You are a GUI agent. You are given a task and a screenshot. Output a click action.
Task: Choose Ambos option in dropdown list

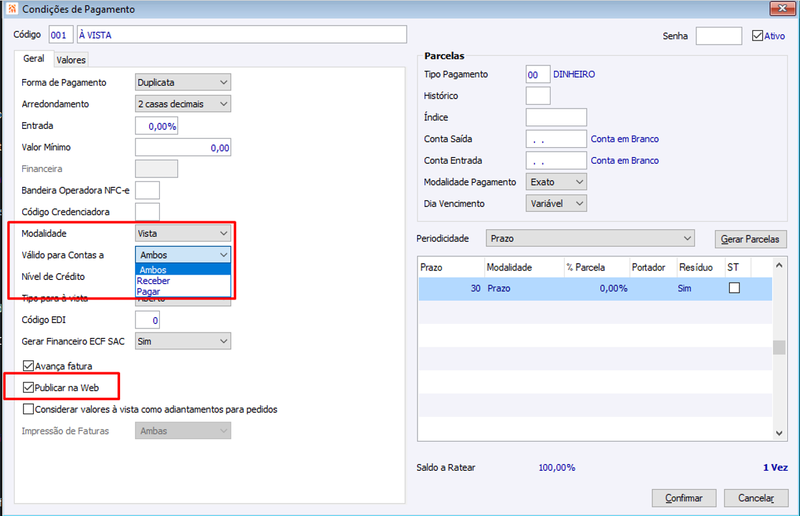point(183,269)
